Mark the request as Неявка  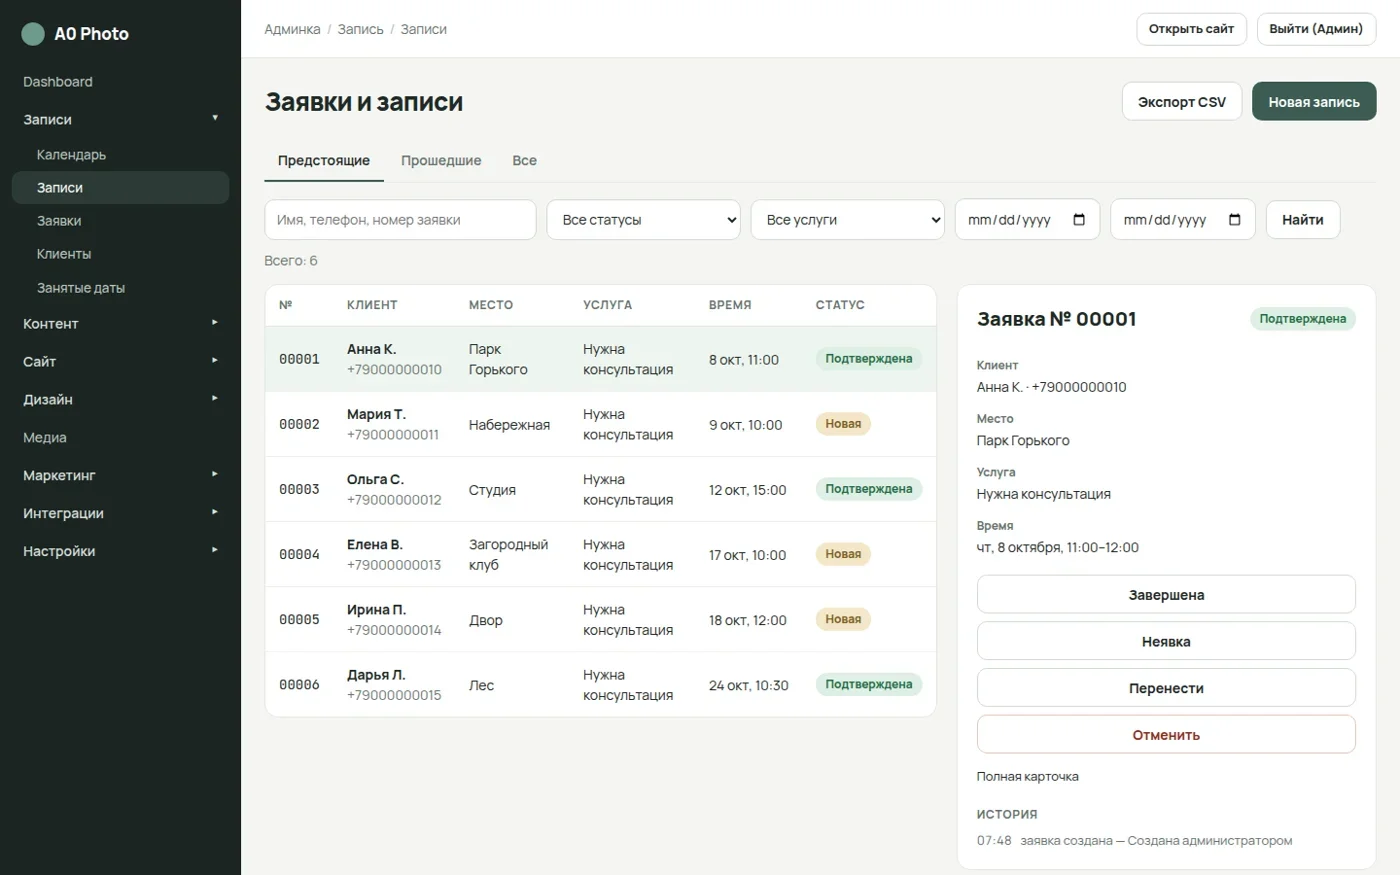pyautogui.click(x=1166, y=642)
